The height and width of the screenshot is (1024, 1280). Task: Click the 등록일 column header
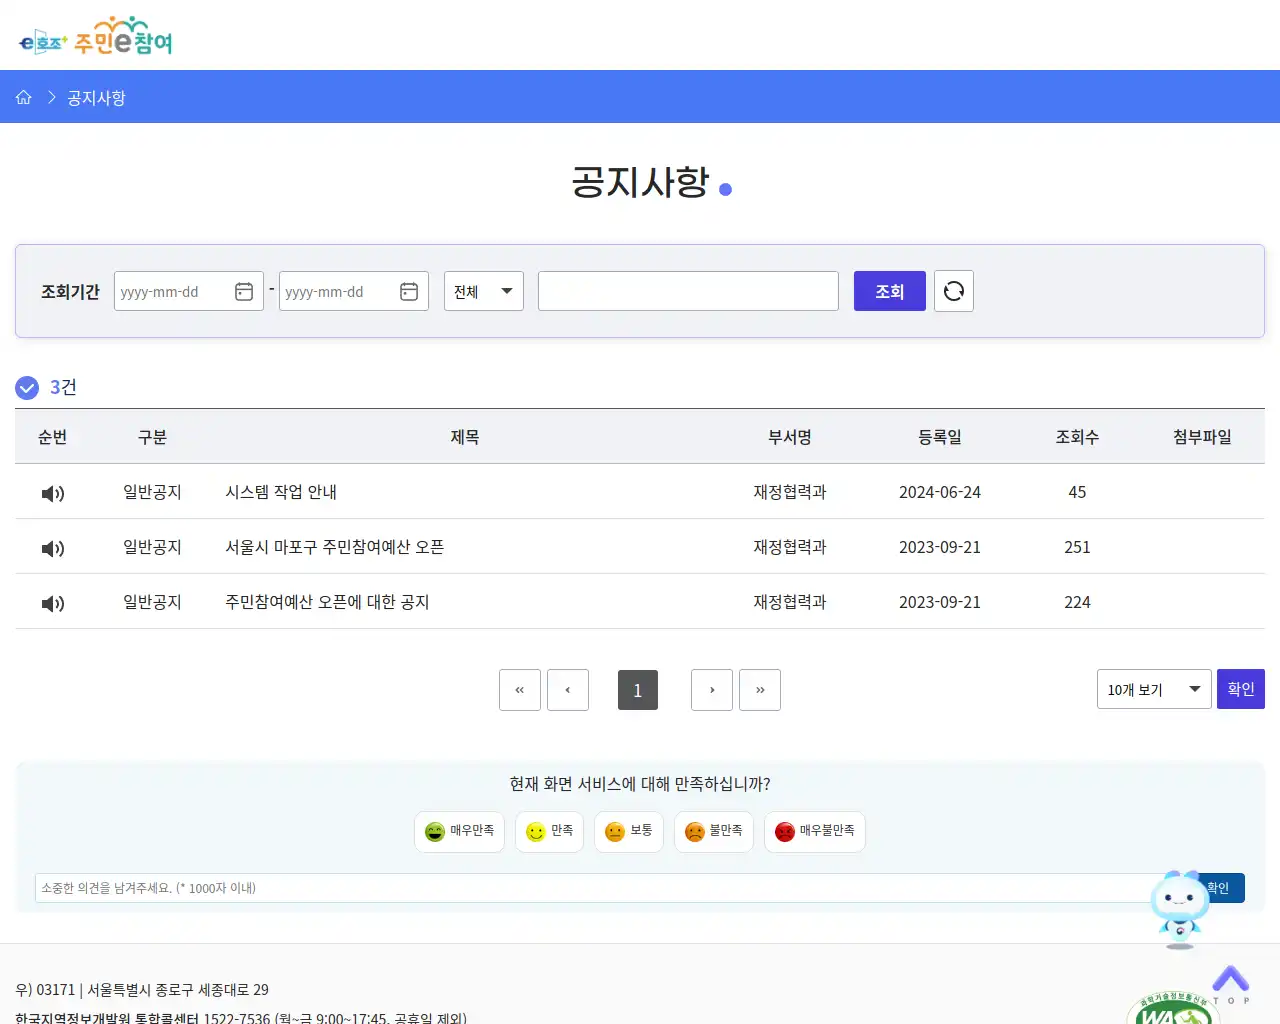[940, 437]
